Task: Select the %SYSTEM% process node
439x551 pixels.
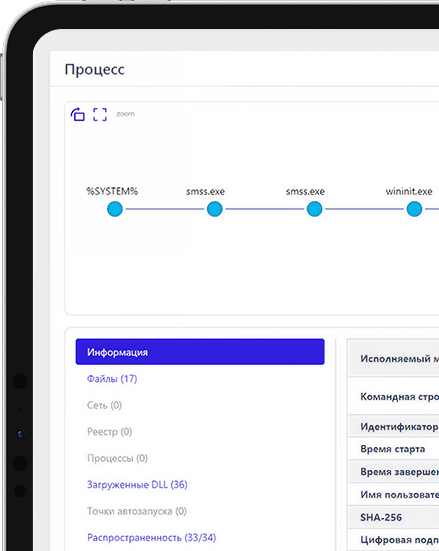Action: [x=115, y=209]
